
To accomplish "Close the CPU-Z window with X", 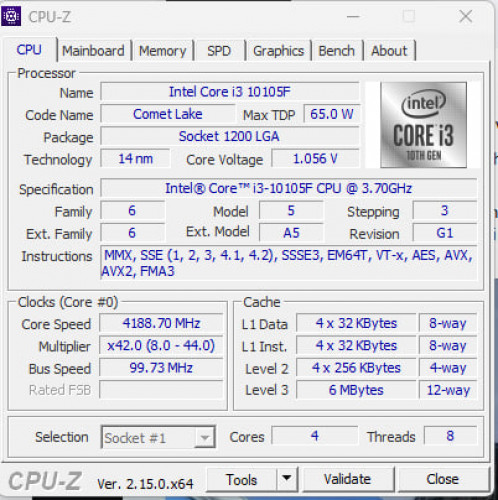I will click(x=466, y=16).
